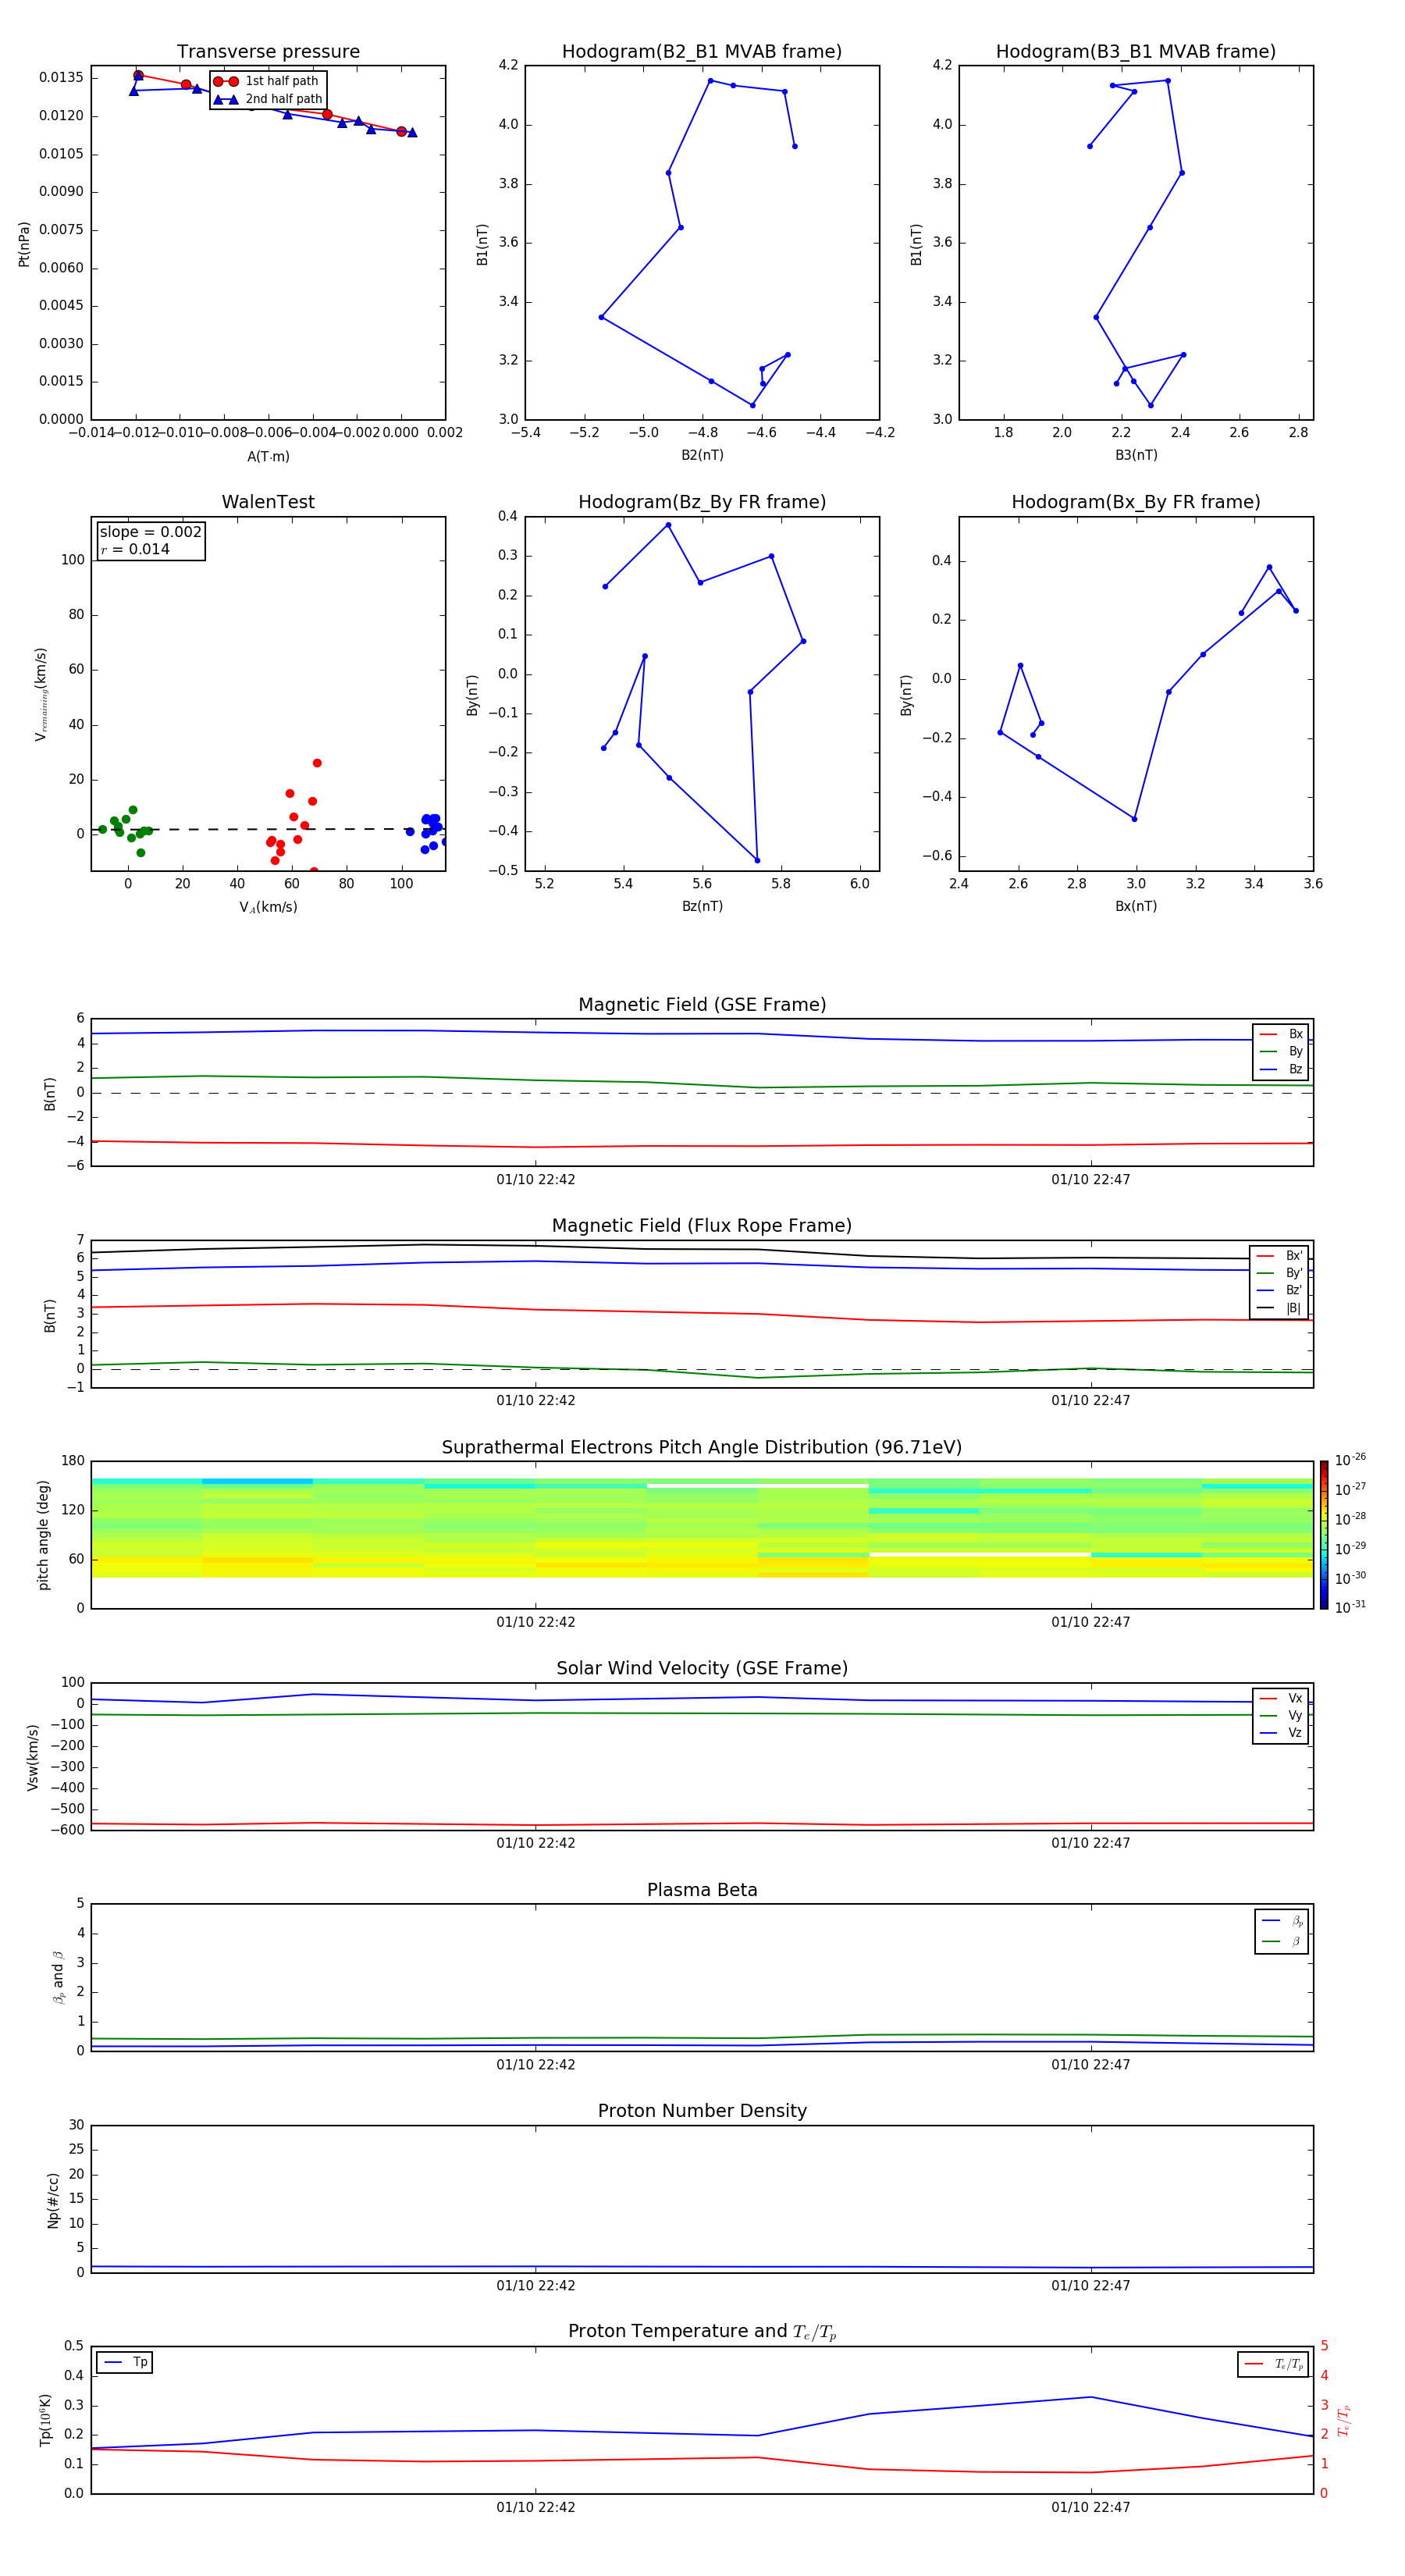
Task: Click the 'Plasma Beta' title
Action: 702,1890
